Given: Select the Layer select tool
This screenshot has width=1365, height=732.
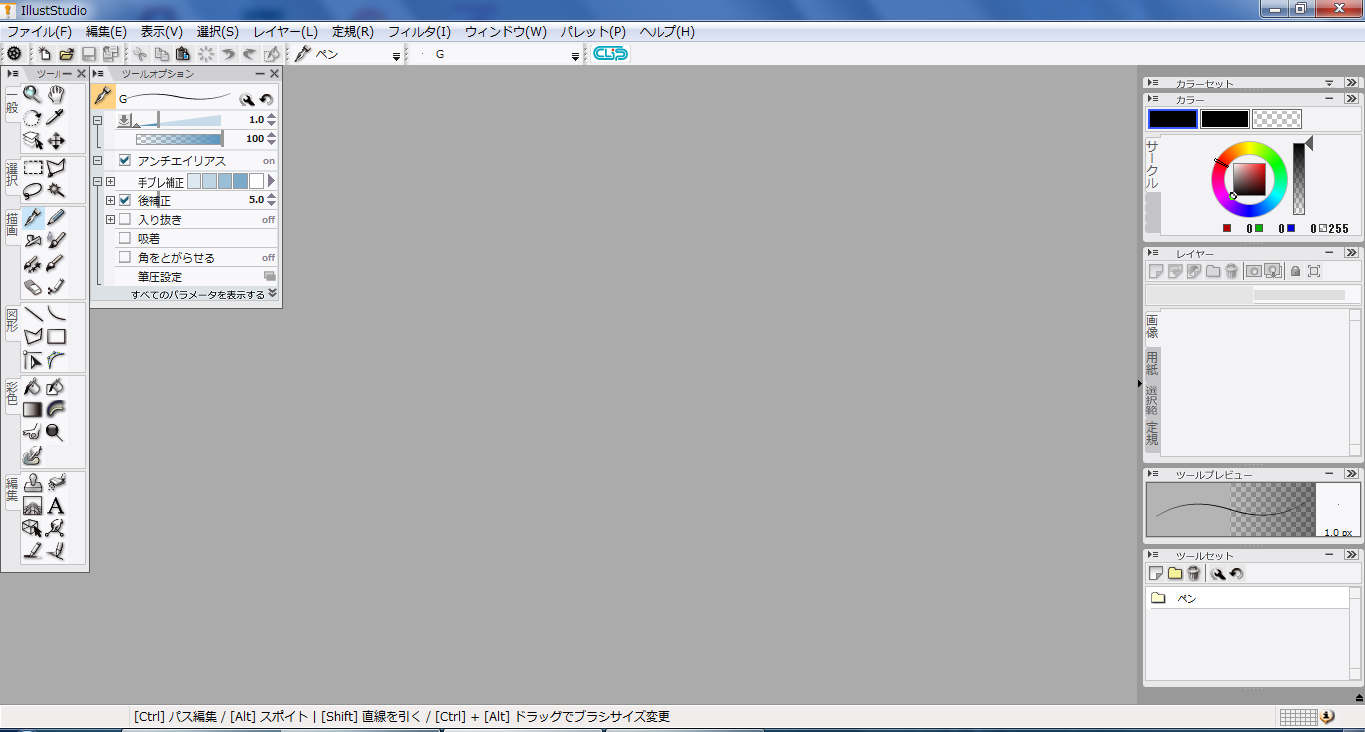Looking at the screenshot, I should pyautogui.click(x=33, y=141).
